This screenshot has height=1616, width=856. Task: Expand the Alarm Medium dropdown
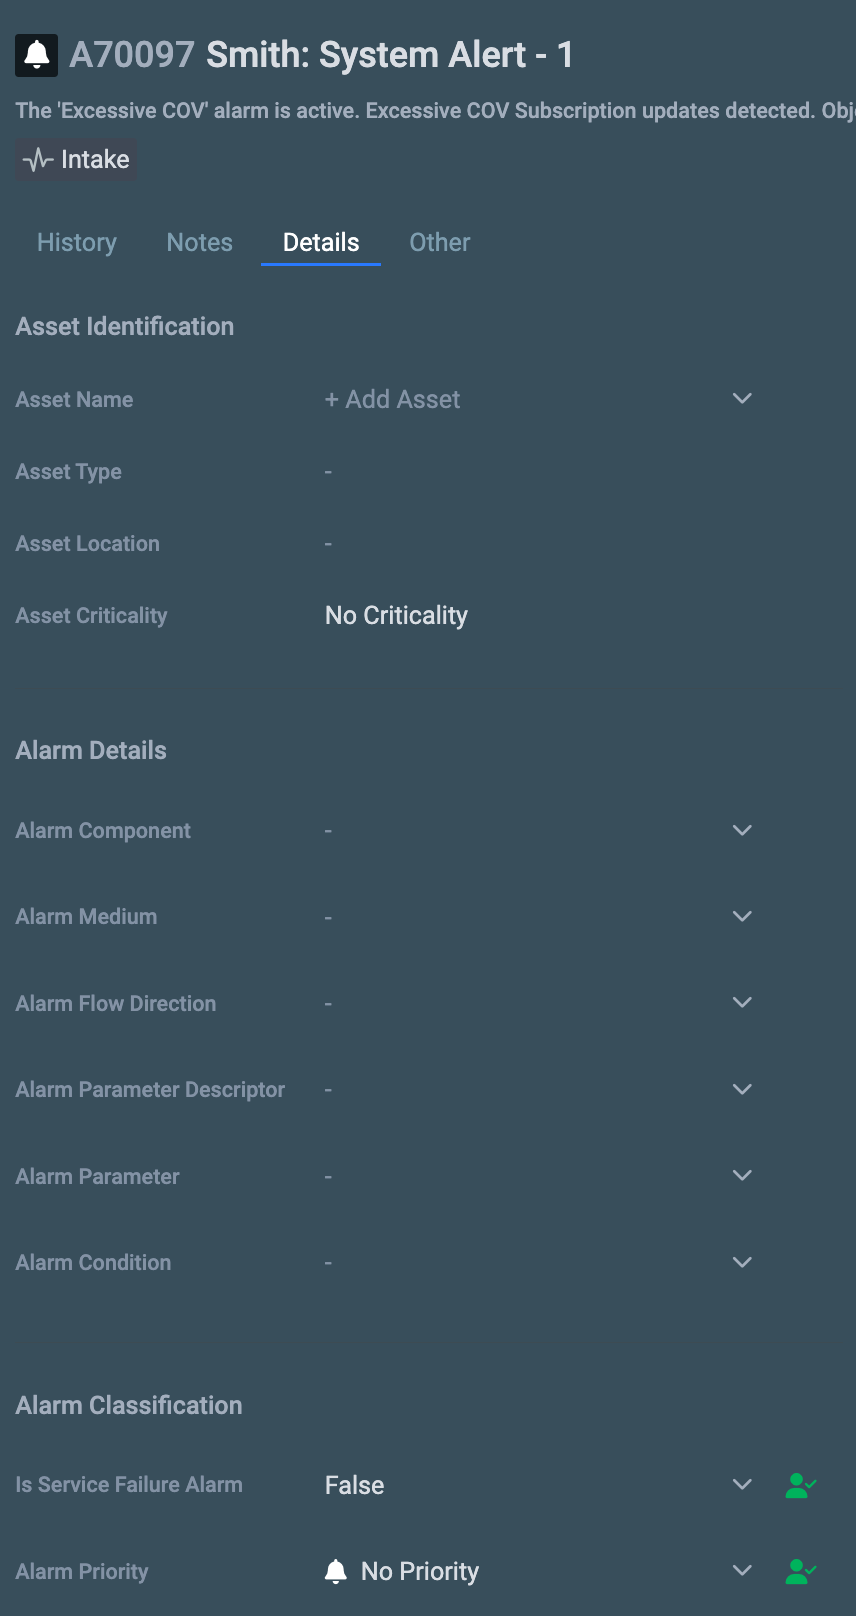742,916
